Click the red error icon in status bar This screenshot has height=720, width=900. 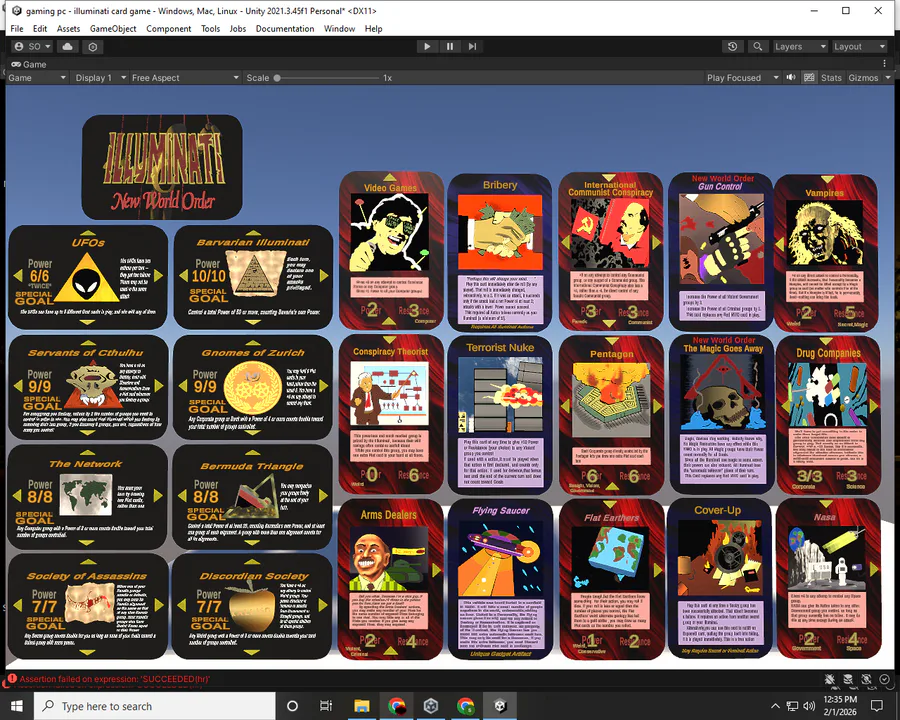coord(12,679)
